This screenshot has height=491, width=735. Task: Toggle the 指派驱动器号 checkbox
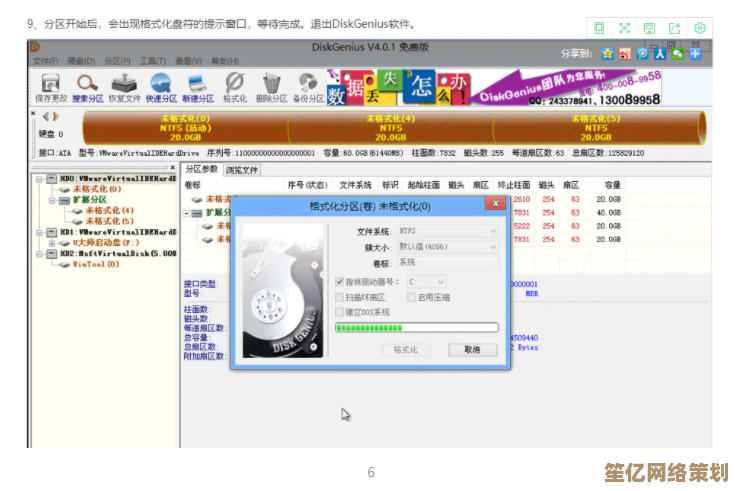pos(340,282)
